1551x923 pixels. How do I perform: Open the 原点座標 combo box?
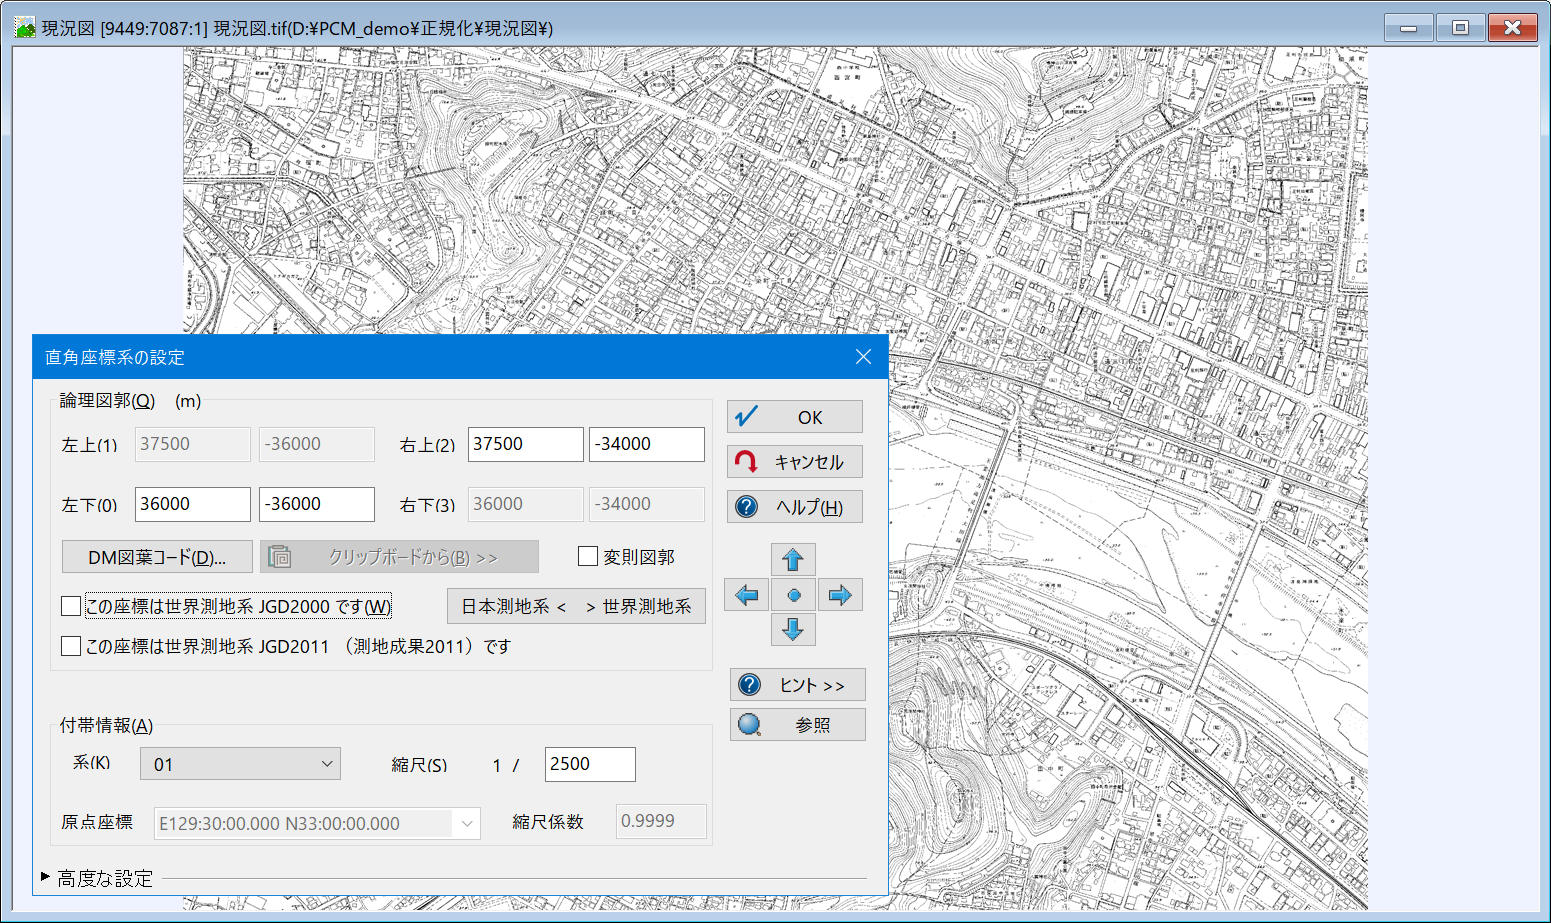point(317,823)
